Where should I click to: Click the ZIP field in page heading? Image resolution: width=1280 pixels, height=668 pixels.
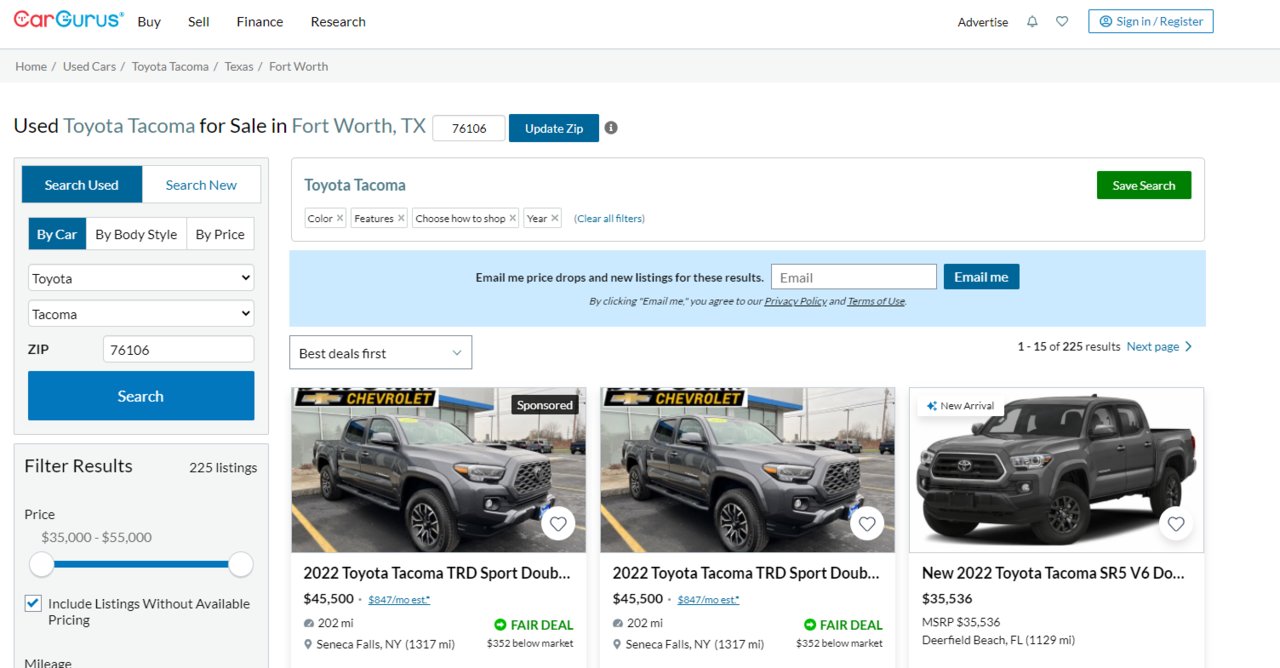(x=469, y=128)
